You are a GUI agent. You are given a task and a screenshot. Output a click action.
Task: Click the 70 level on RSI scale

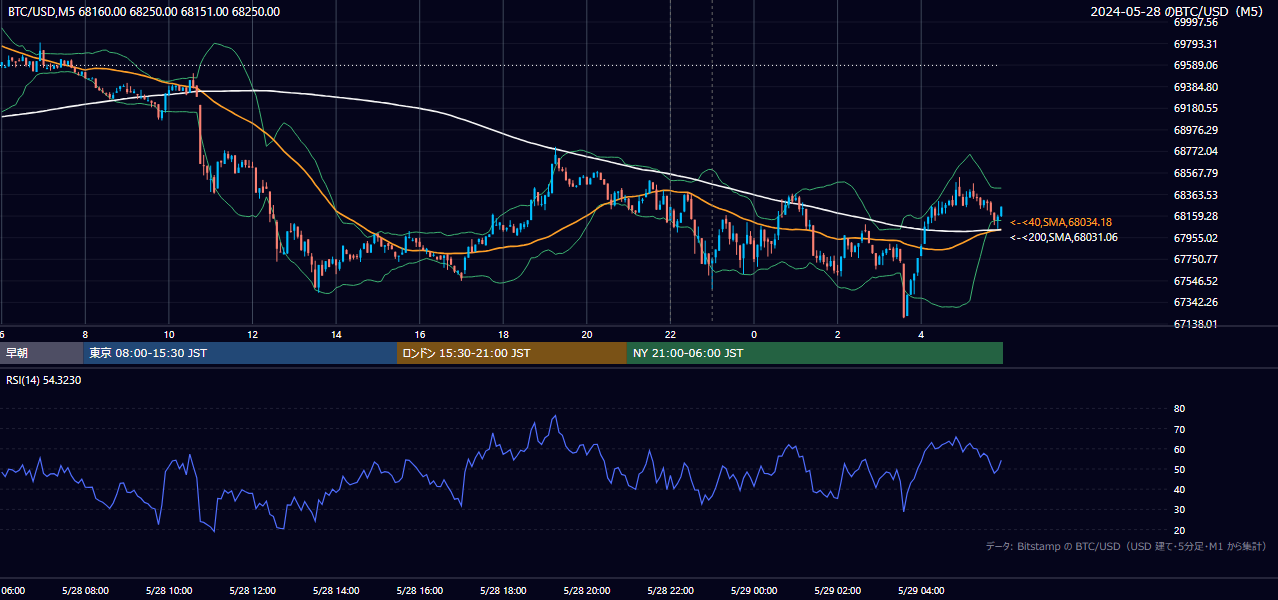coord(1179,429)
